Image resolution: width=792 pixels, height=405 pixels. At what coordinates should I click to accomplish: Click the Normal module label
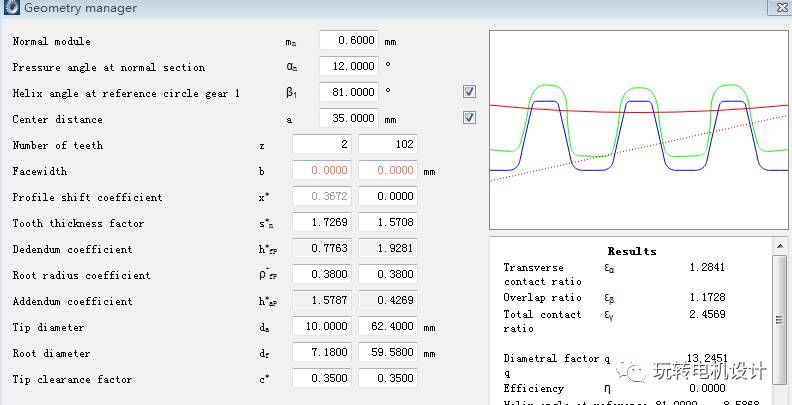(x=52, y=41)
